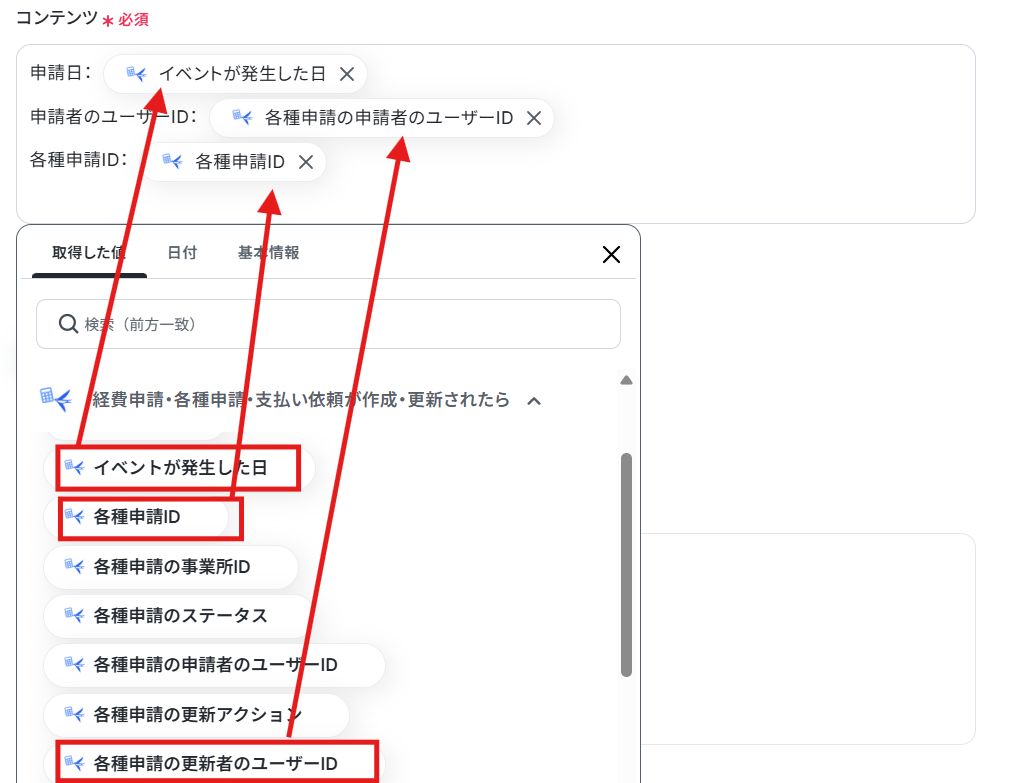Close the value picker popup with X
Image resolution: width=1015 pixels, height=783 pixels.
click(612, 254)
